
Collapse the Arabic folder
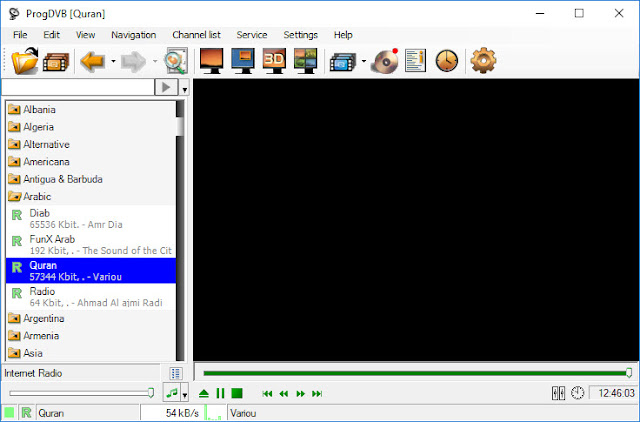click(14, 197)
